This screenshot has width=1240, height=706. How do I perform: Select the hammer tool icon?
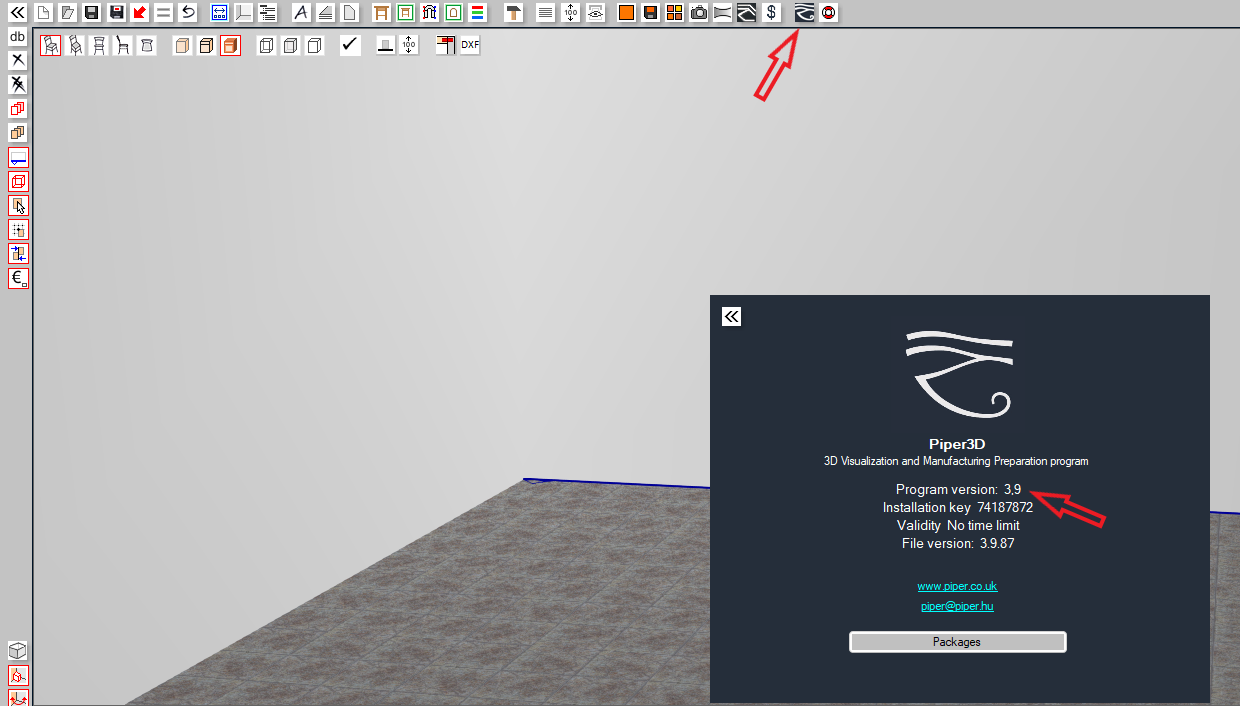click(x=513, y=13)
